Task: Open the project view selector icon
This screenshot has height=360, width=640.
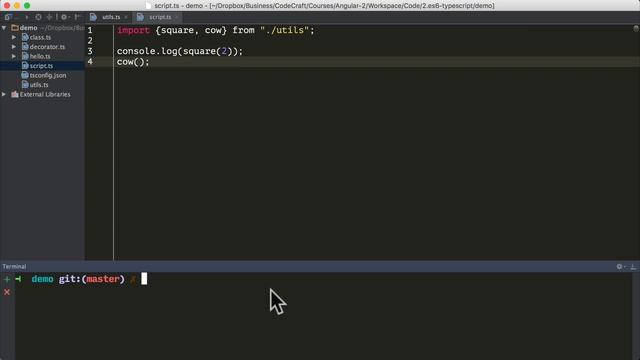Action: 8,17
